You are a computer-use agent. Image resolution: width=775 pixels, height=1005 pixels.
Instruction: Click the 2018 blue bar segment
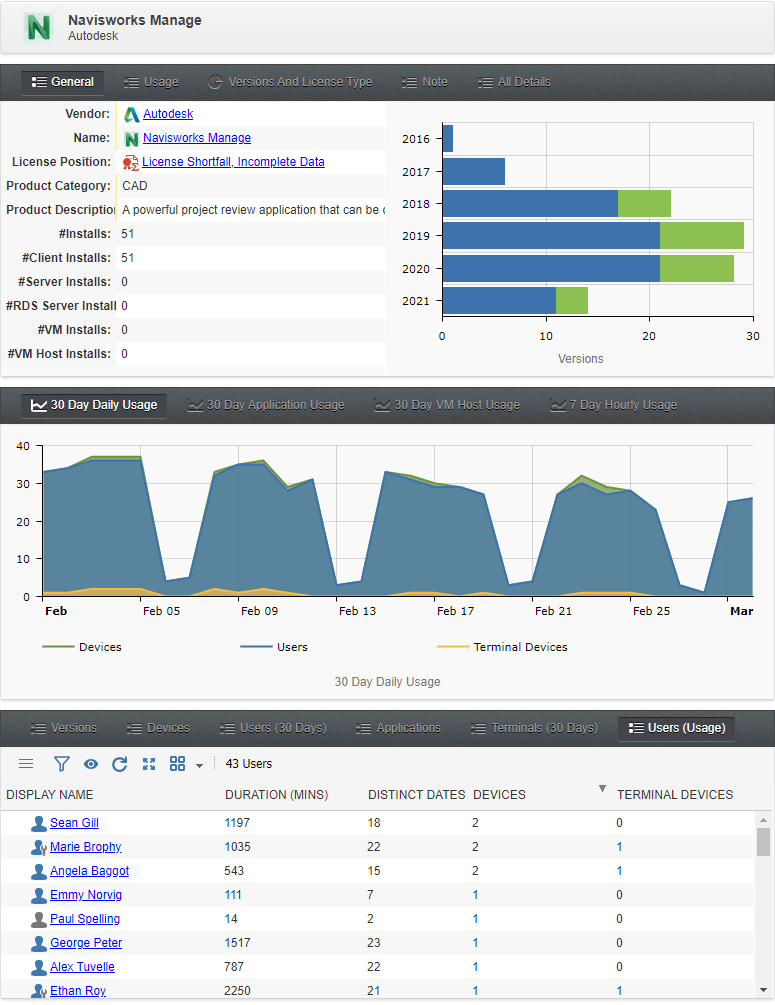[x=530, y=204]
